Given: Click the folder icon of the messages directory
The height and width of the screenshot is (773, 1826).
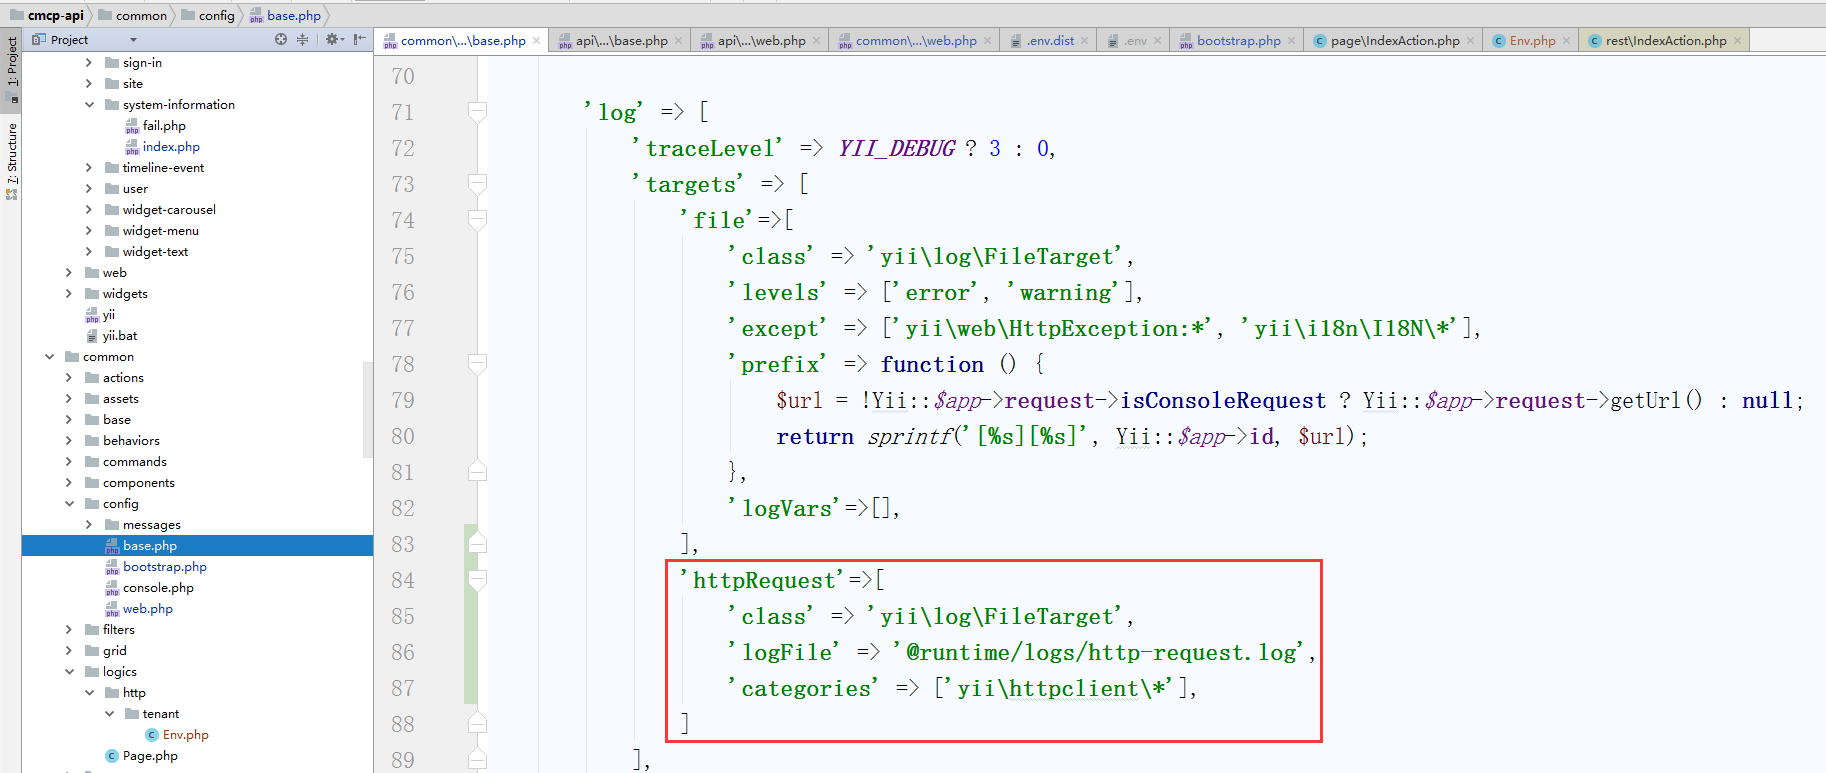Looking at the screenshot, I should 112,525.
